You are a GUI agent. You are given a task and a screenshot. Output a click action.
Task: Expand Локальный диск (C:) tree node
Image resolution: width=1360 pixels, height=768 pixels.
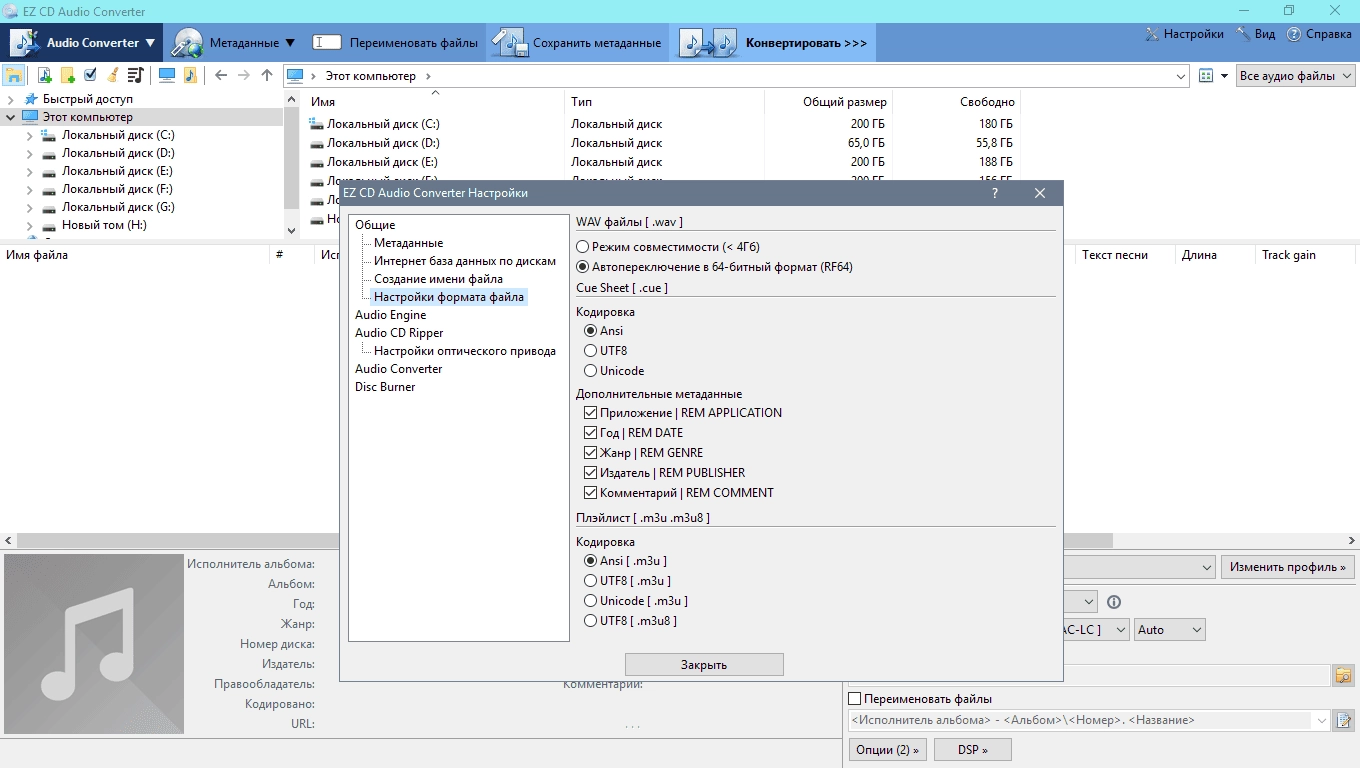[x=30, y=135]
